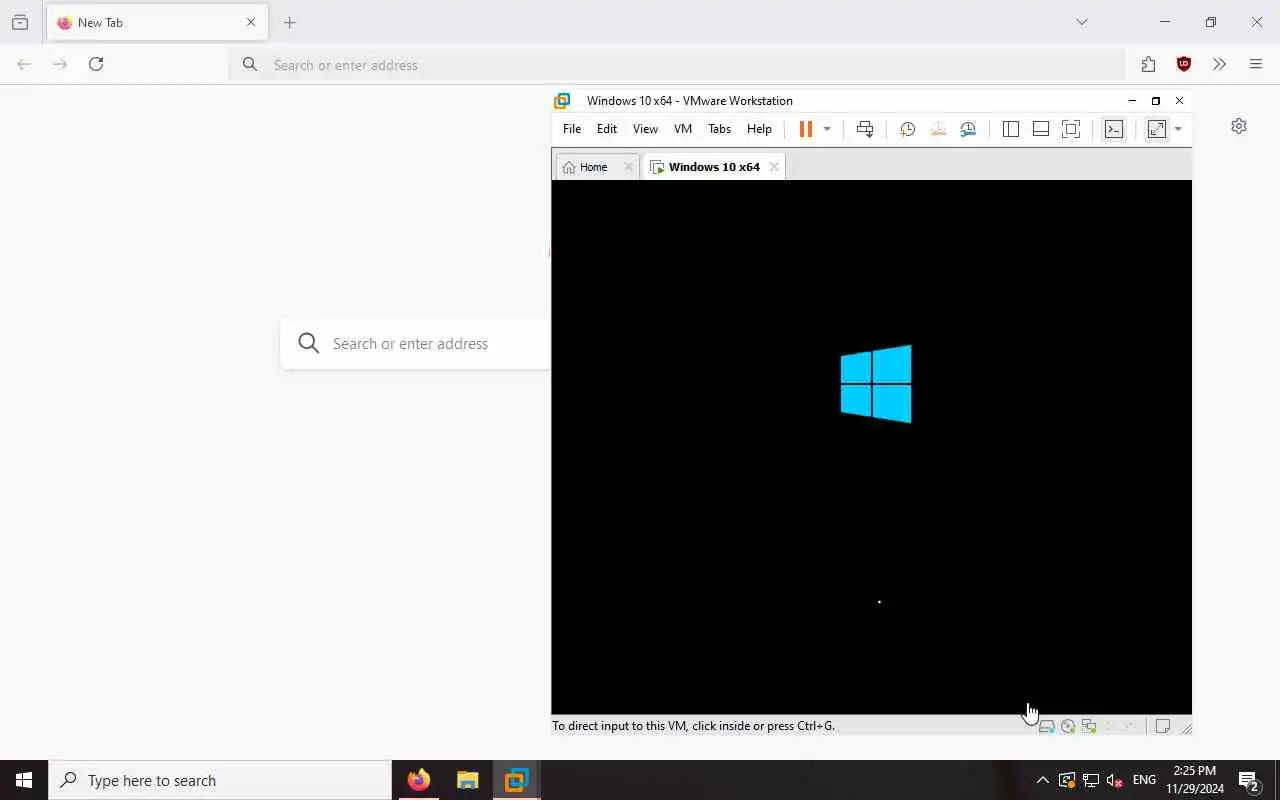Show more Firefox toolbar tools chevron
The width and height of the screenshot is (1280, 800).
[1219, 64]
